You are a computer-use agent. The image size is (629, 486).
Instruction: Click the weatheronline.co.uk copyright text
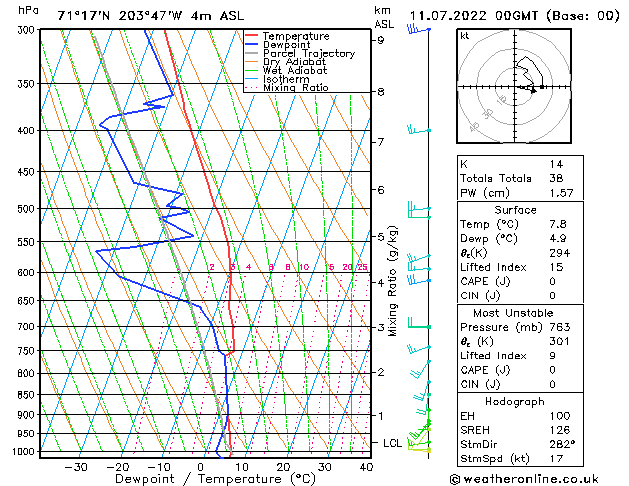tap(524, 479)
